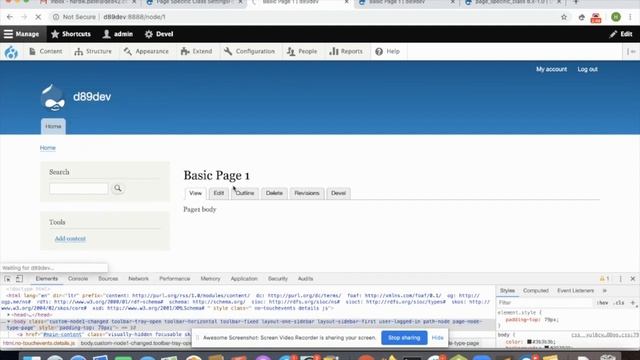Click the browser address bar URL
The width and height of the screenshot is (640, 360).
(x=134, y=17)
